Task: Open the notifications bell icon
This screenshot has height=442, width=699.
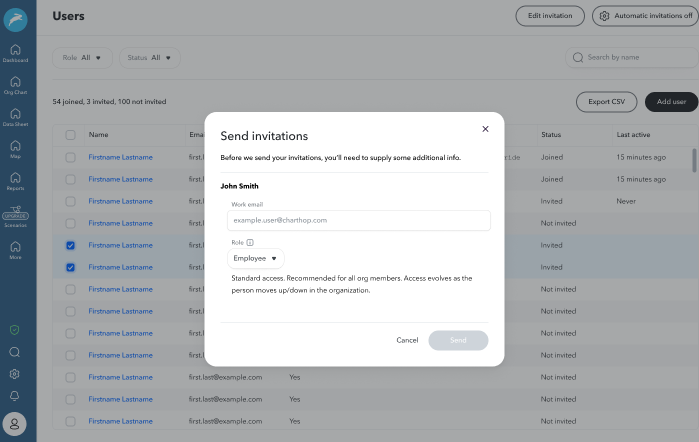Action: click(15, 396)
